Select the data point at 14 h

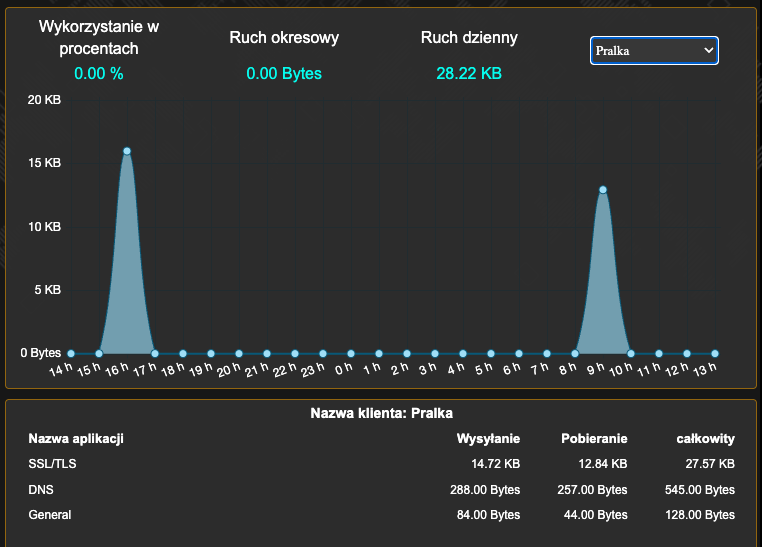(71, 353)
